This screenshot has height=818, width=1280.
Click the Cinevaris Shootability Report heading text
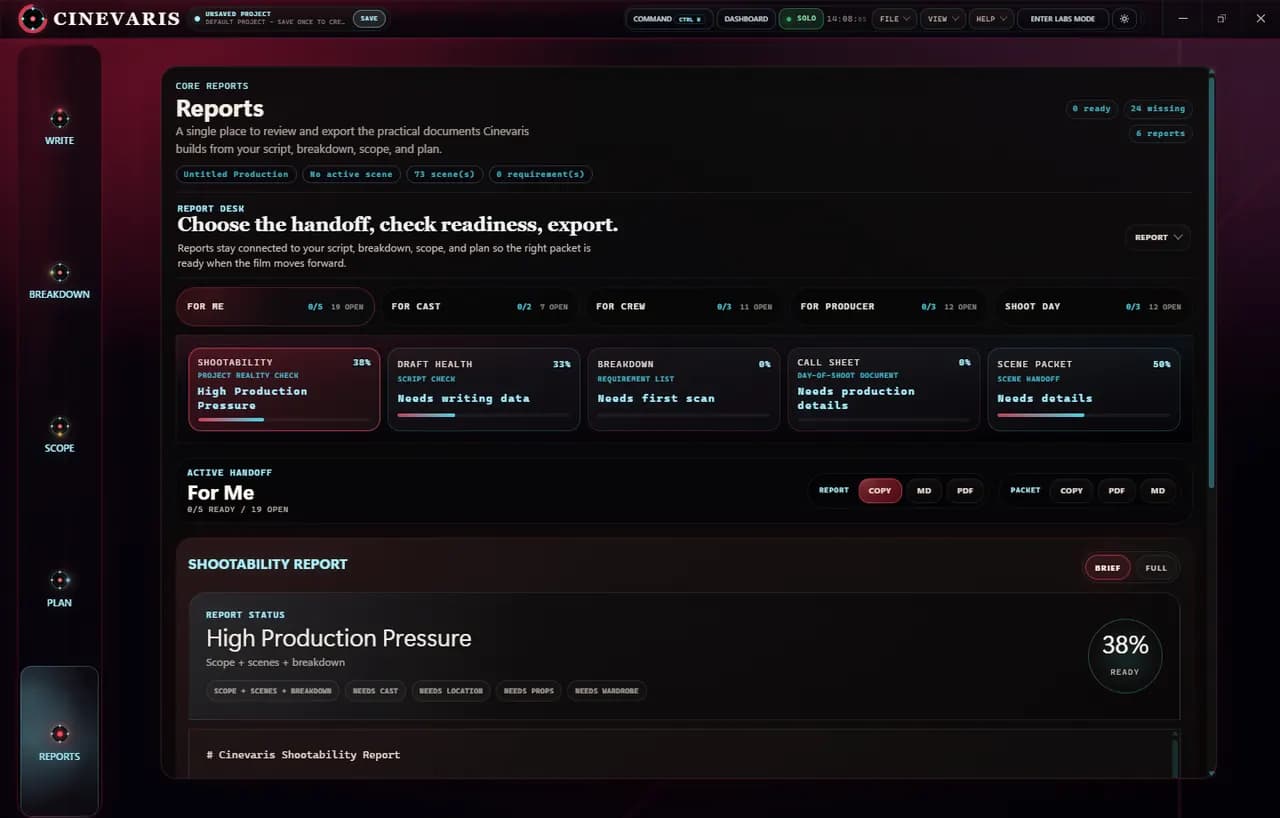click(x=303, y=754)
